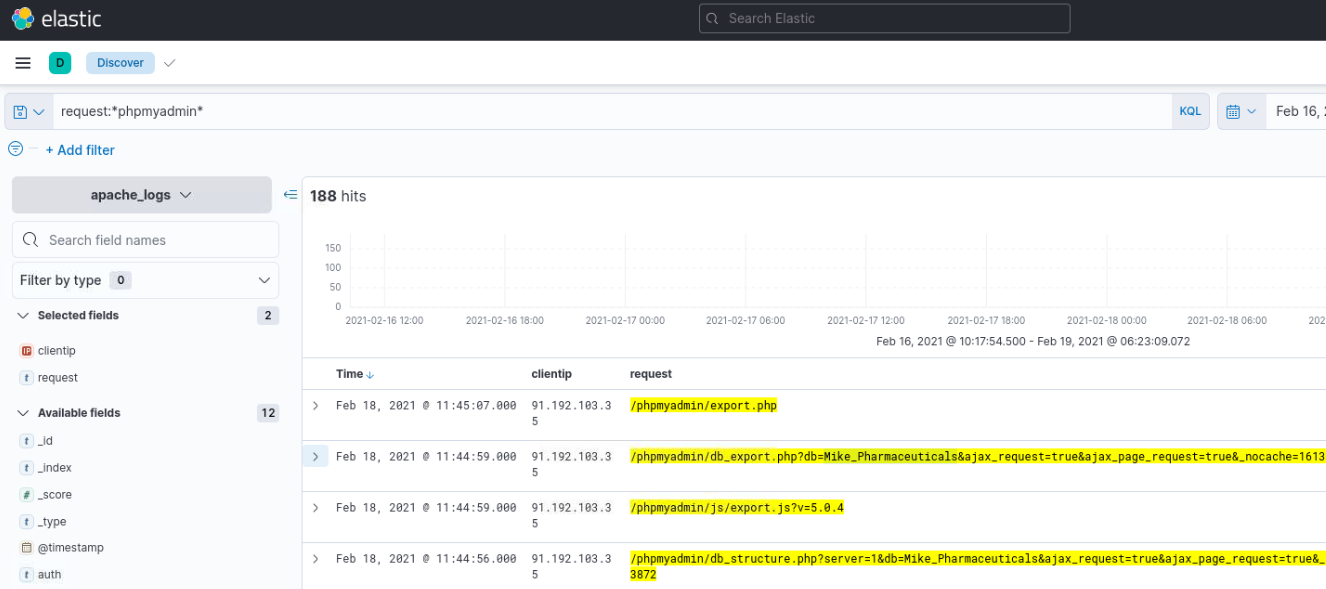
Task: Open the calendar quick date menu
Action: click(1240, 112)
